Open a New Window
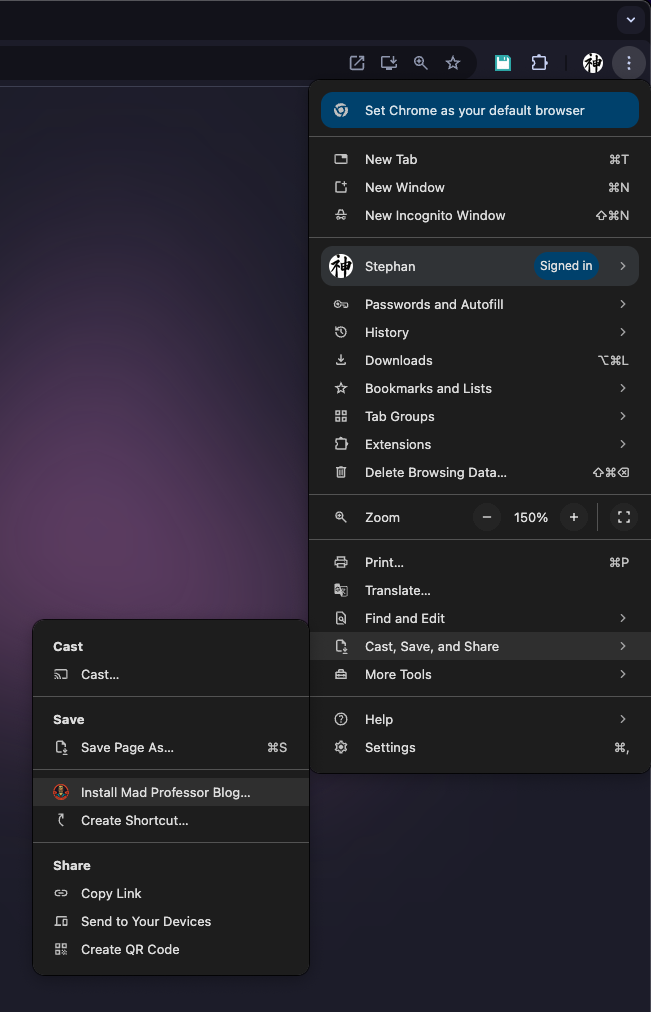 480,187
